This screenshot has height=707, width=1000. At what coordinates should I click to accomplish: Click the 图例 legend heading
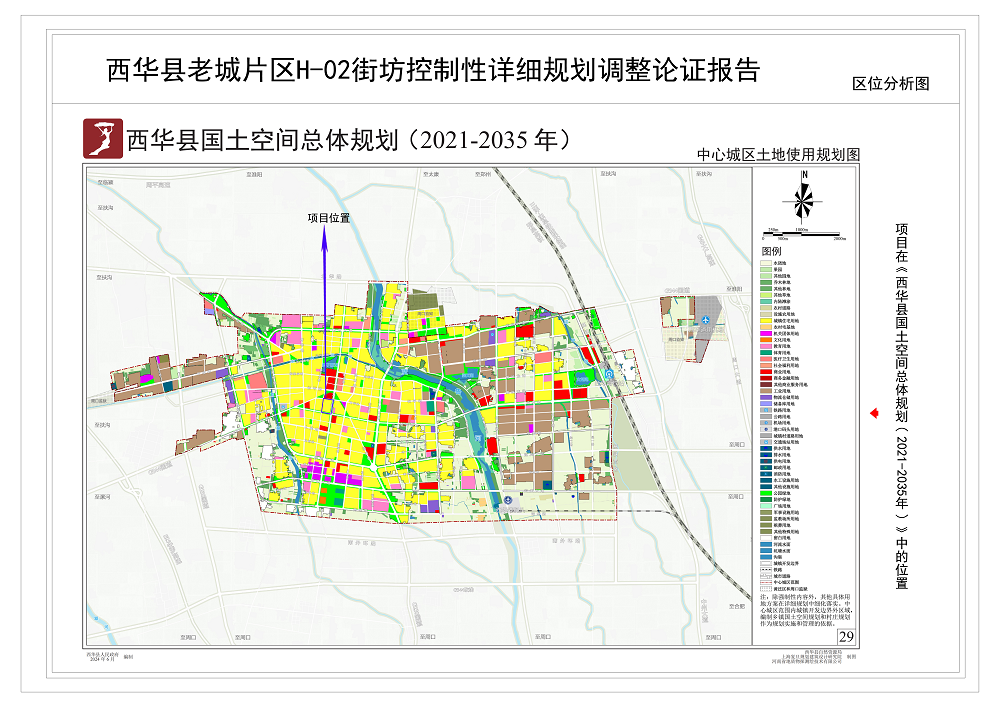771,251
